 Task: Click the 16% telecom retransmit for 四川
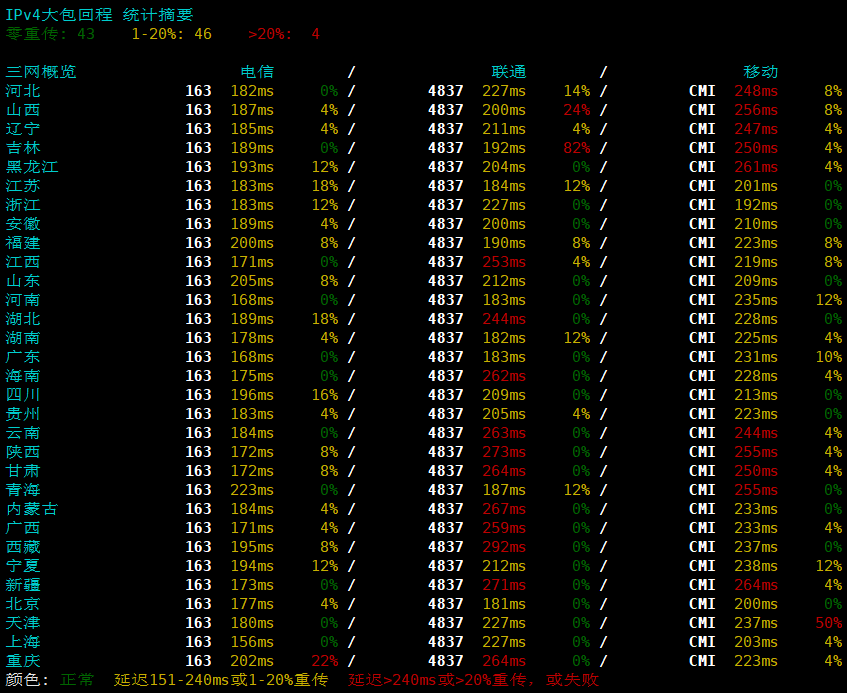(x=325, y=395)
